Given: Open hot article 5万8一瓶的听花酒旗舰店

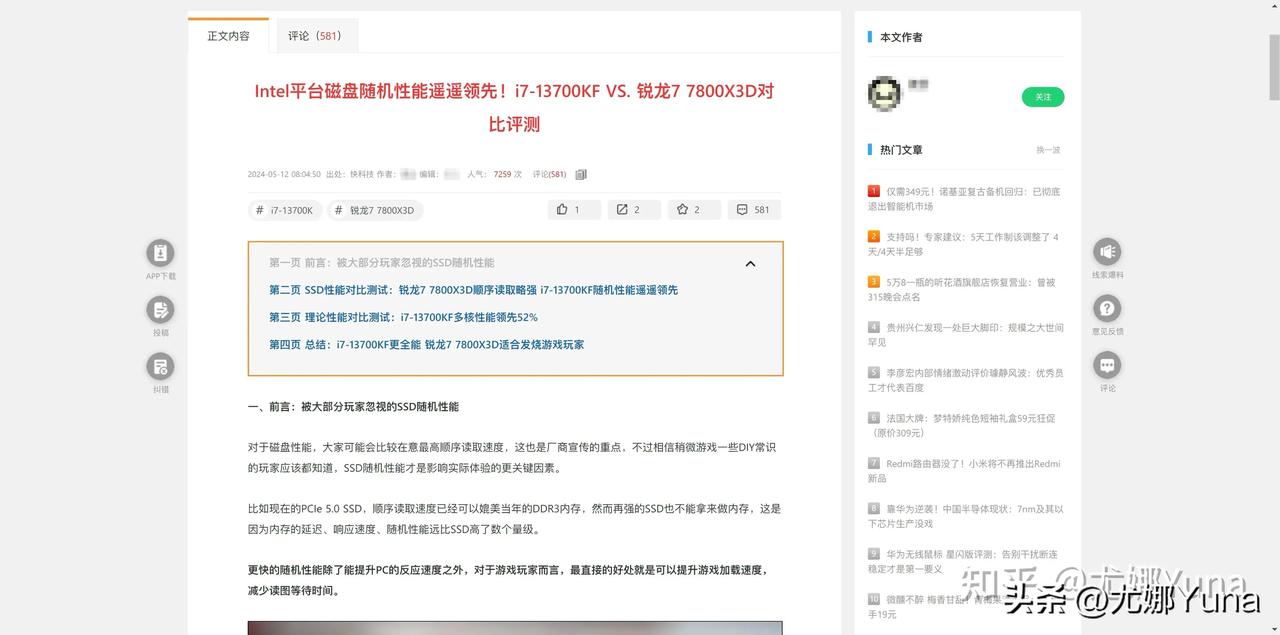Looking at the screenshot, I should [964, 289].
